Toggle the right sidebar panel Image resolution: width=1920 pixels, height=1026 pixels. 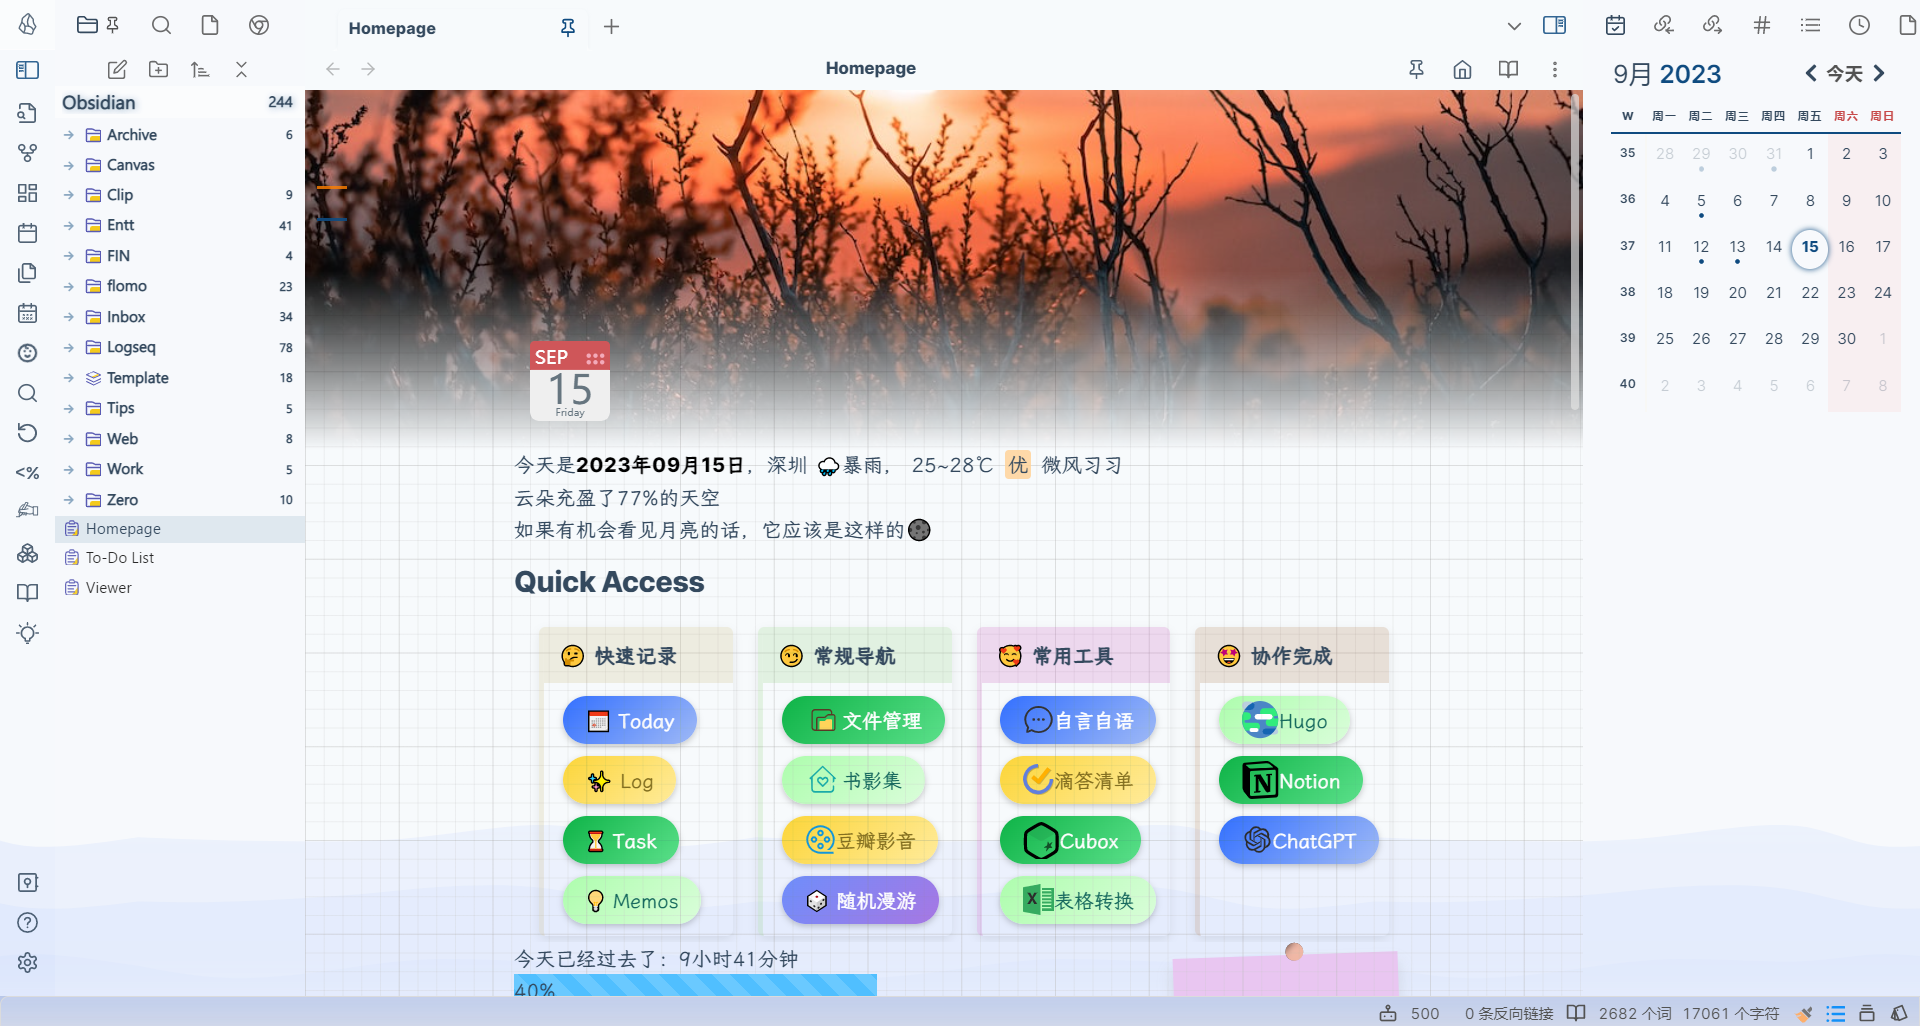coord(1554,26)
